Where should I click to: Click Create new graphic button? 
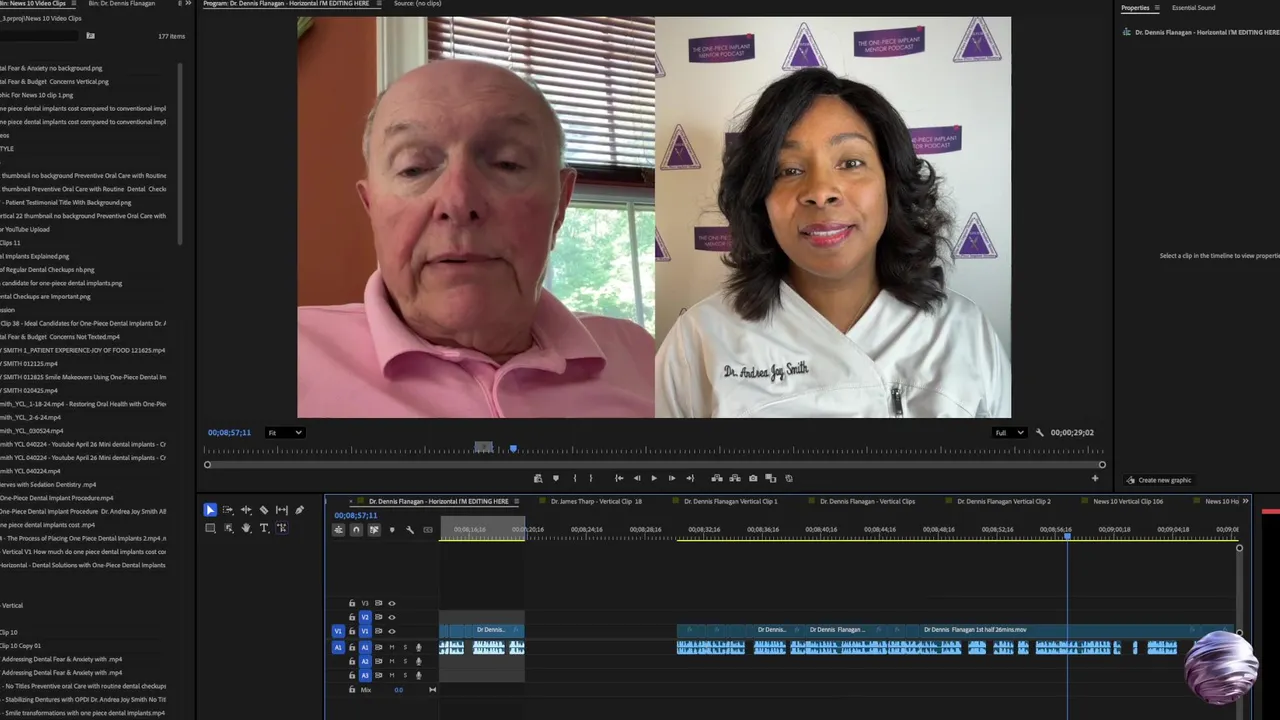tap(1160, 480)
